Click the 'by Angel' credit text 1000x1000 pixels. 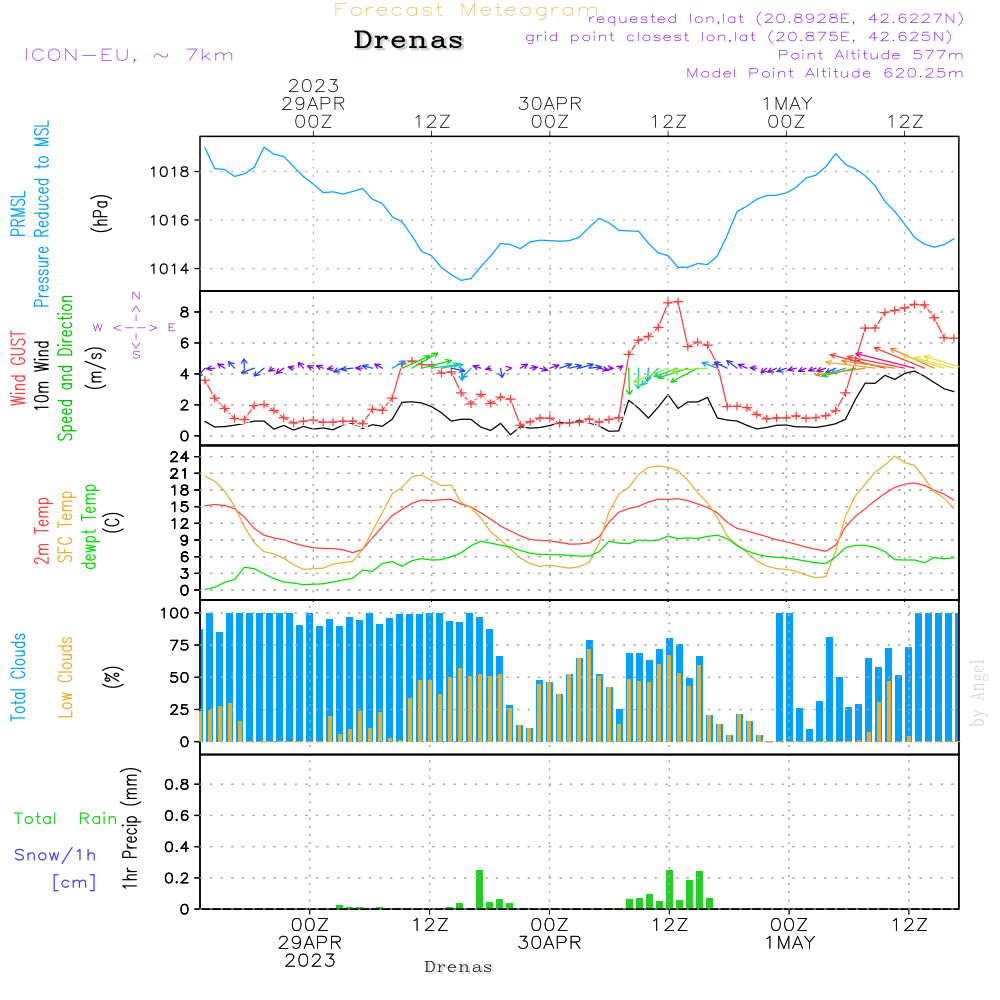click(978, 693)
